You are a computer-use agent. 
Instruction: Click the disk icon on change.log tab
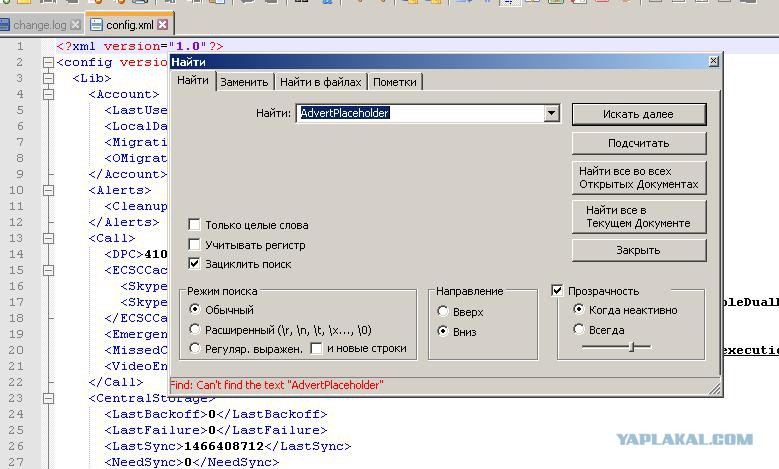(x=4, y=24)
